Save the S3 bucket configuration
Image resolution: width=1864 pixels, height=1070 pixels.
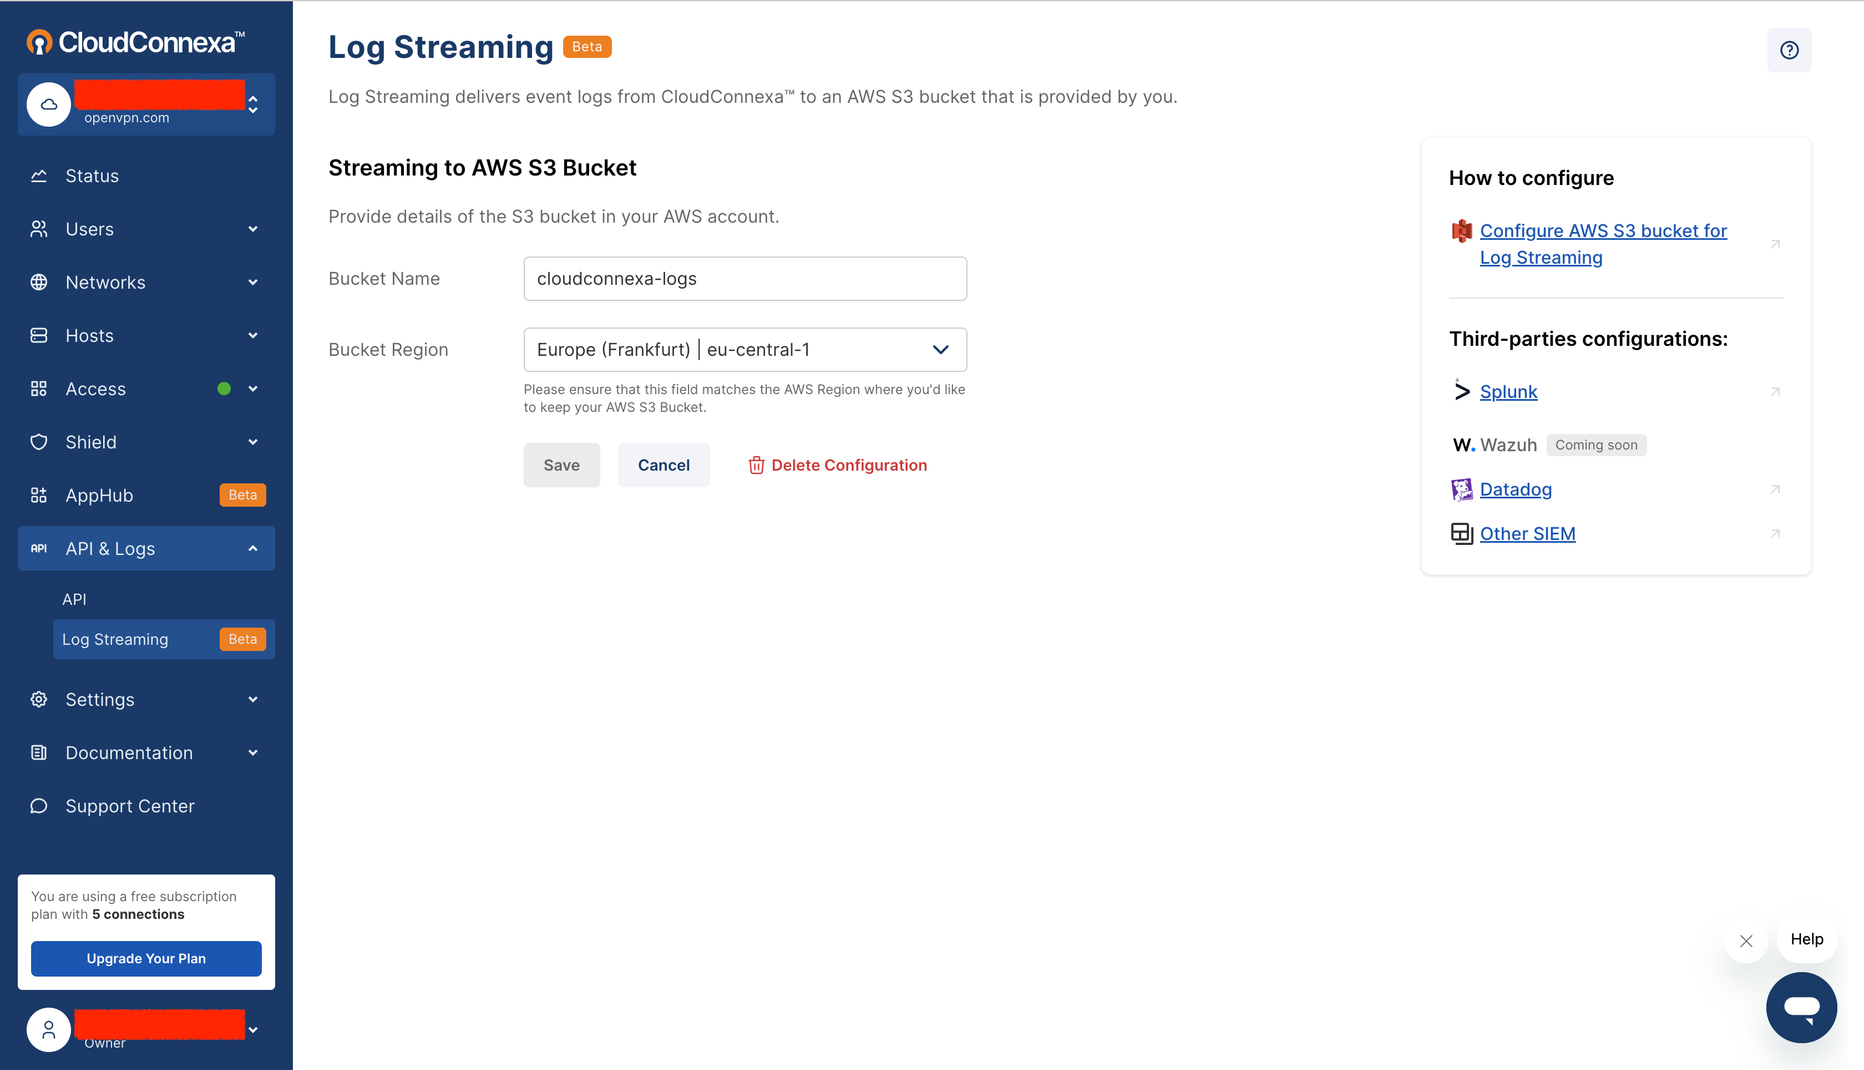(x=561, y=465)
